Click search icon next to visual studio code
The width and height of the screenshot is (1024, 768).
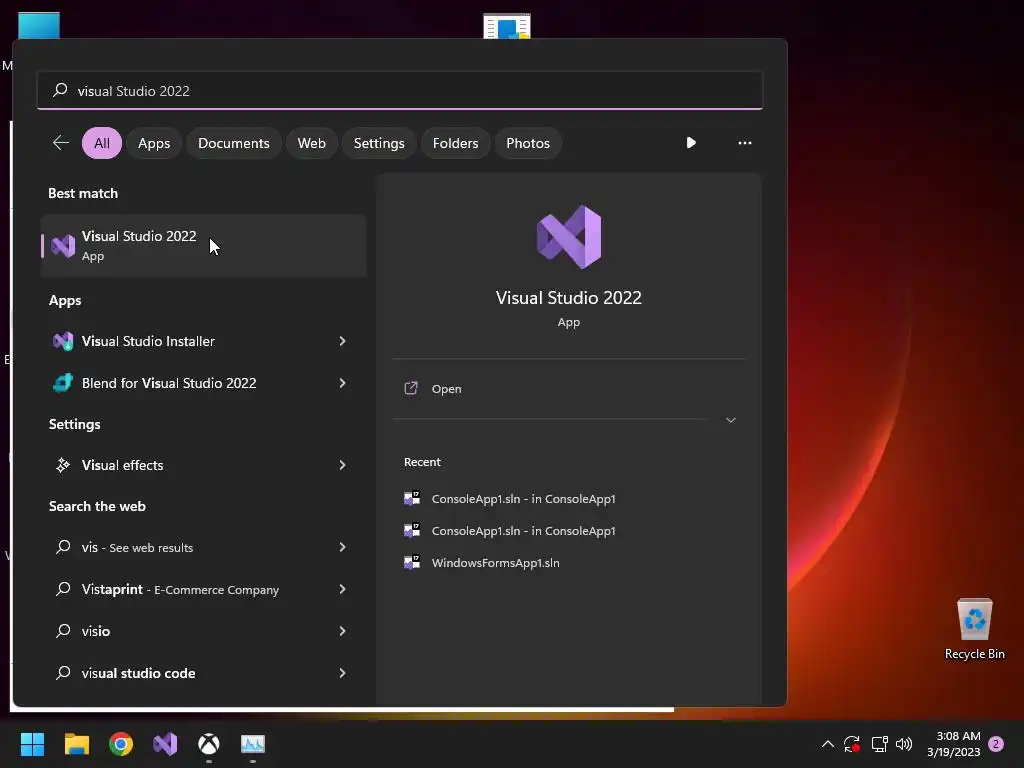[63, 673]
